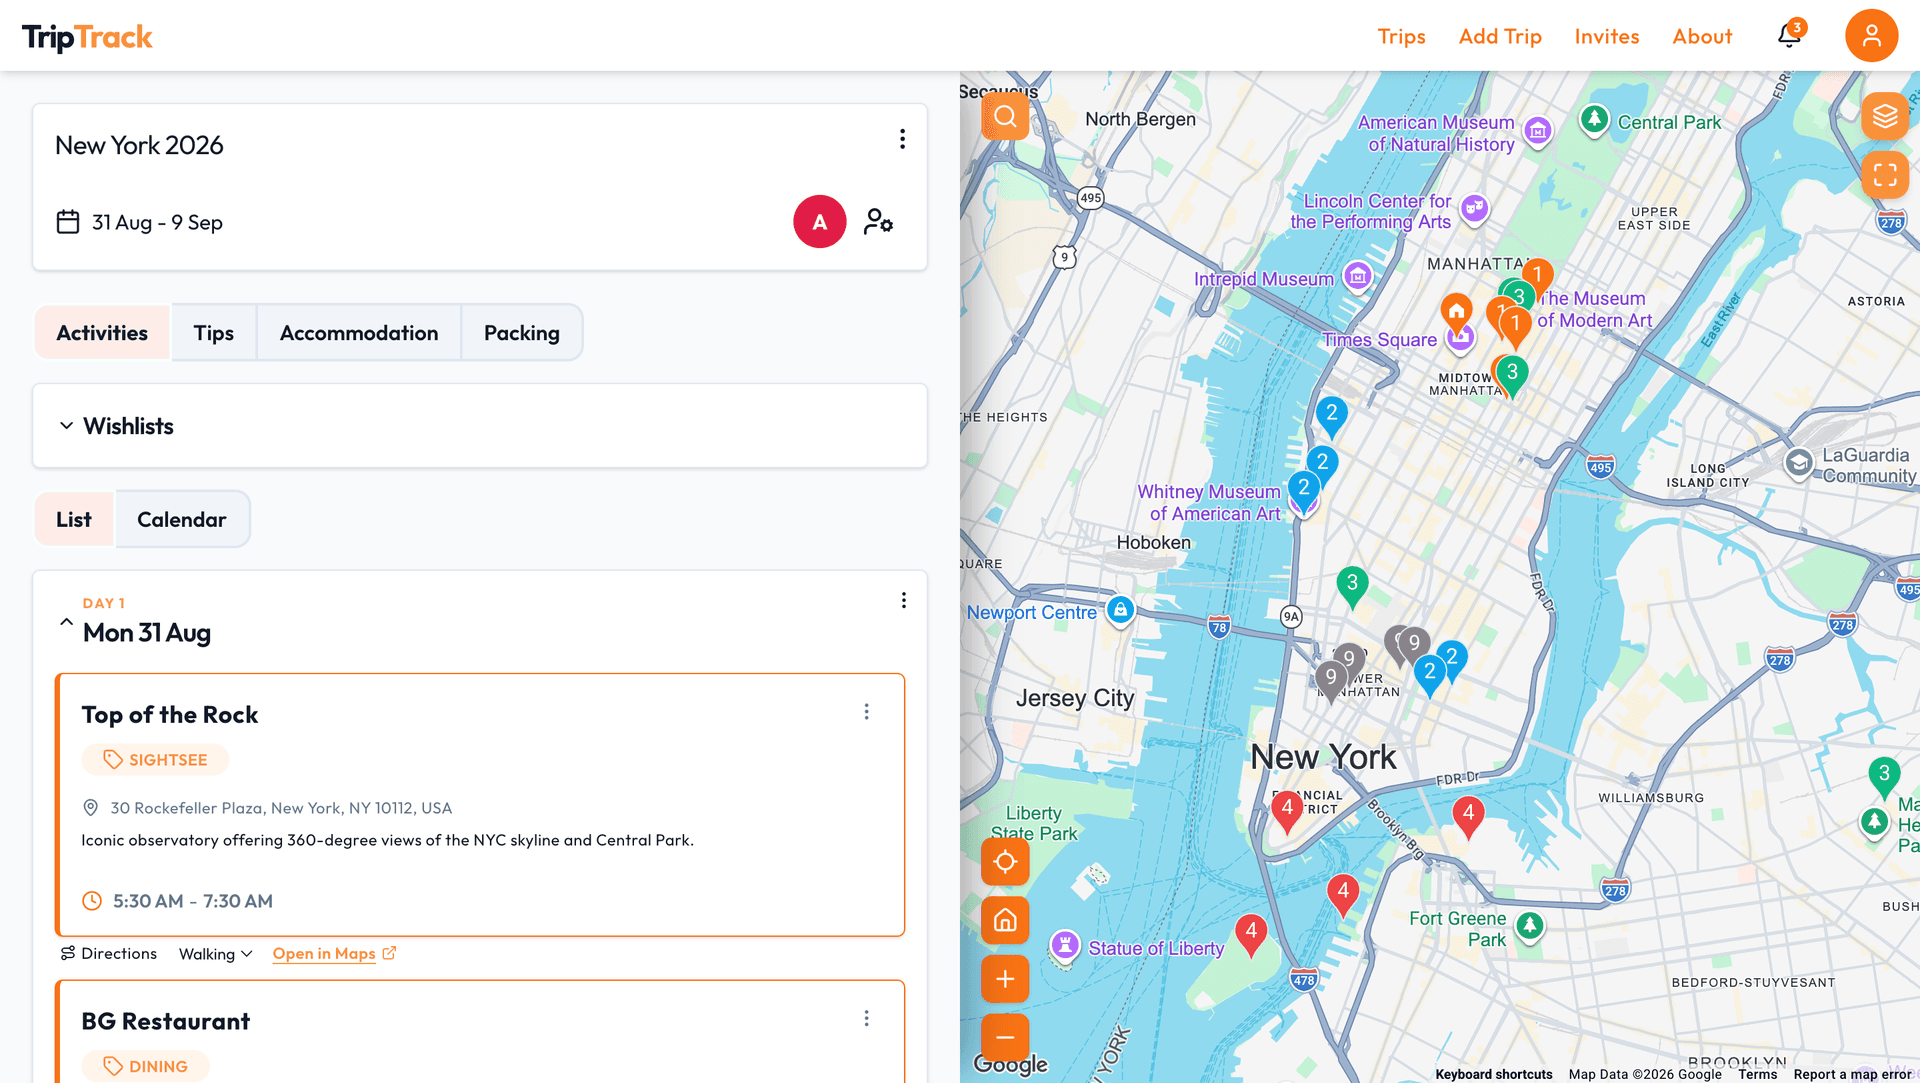Center map on my location
The width and height of the screenshot is (1920, 1083).
pos(1005,861)
